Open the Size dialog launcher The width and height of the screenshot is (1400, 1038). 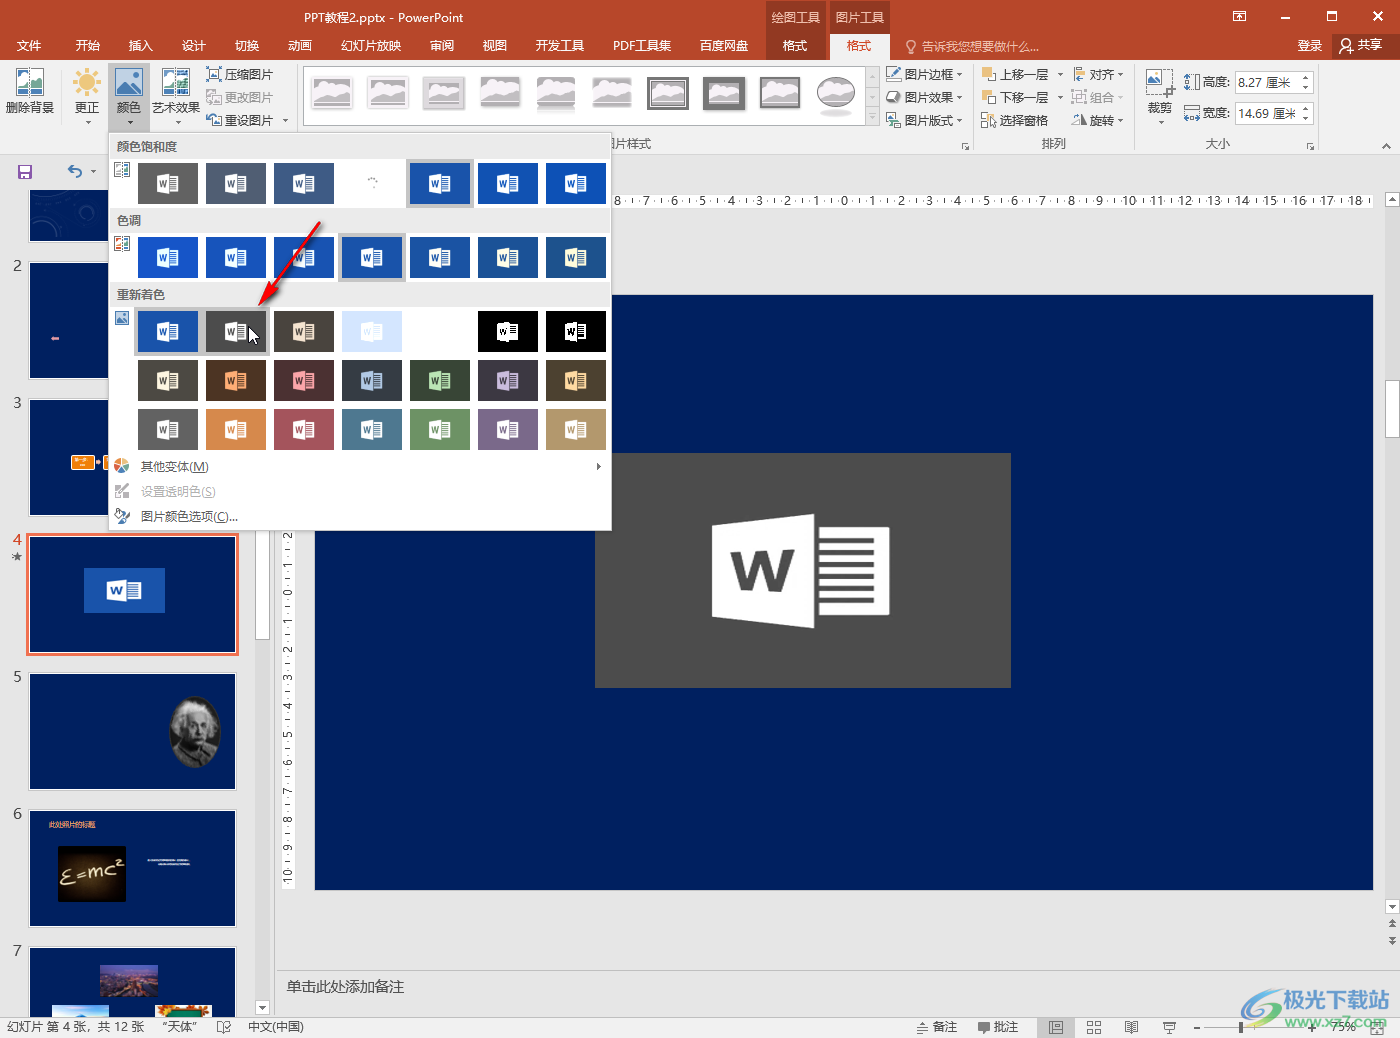1310,146
